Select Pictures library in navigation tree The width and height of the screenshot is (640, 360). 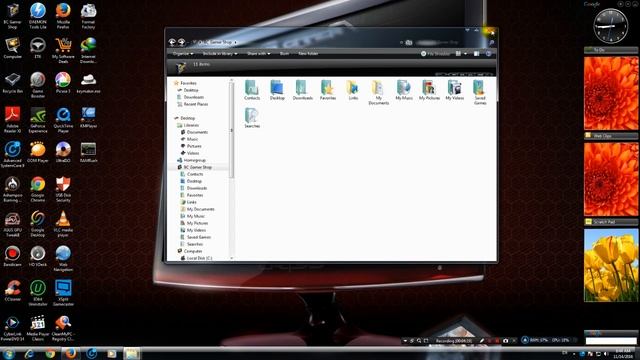click(x=194, y=146)
